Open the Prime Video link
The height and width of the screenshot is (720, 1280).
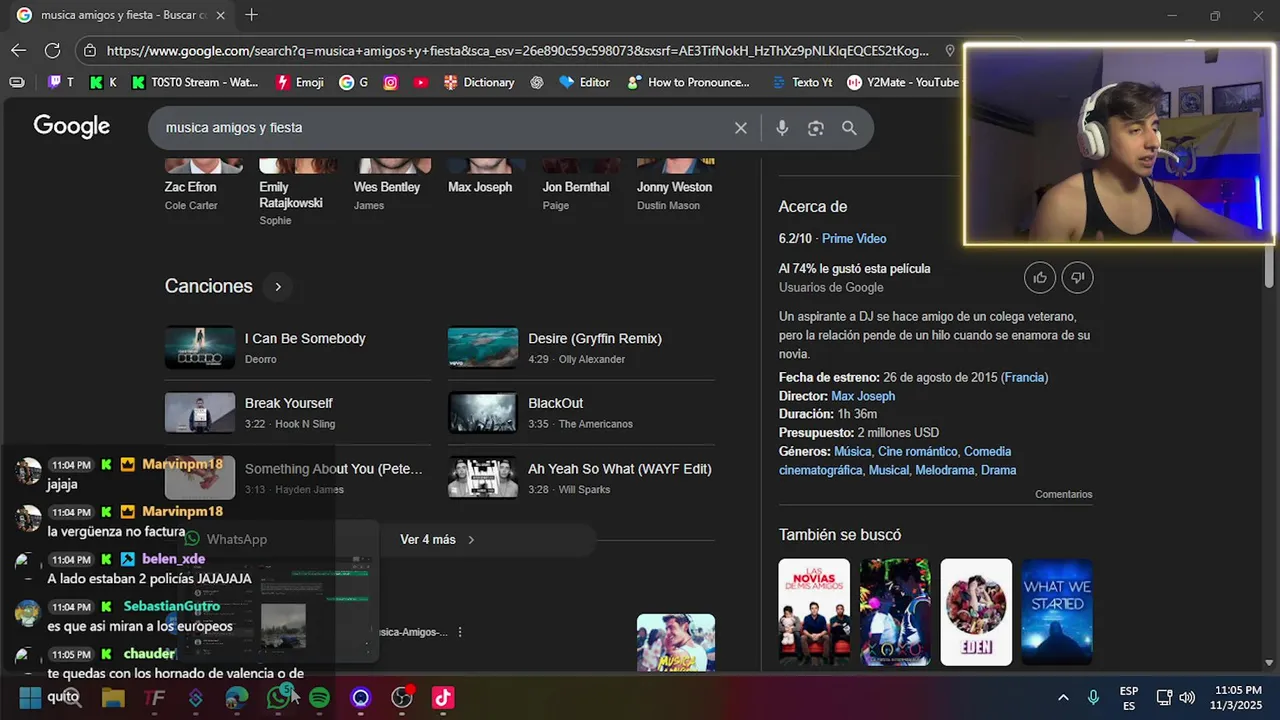coord(854,239)
